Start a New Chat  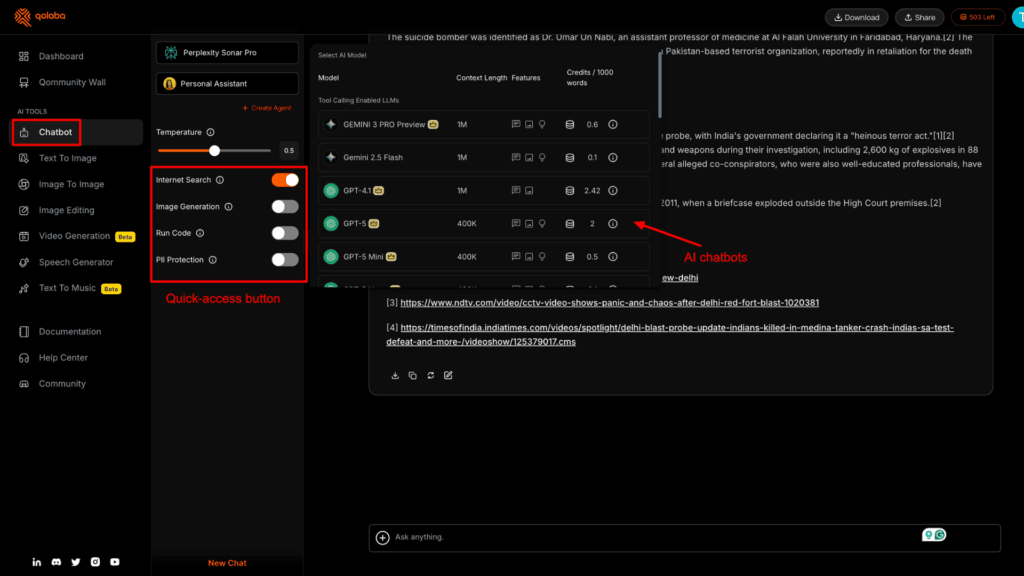click(227, 563)
